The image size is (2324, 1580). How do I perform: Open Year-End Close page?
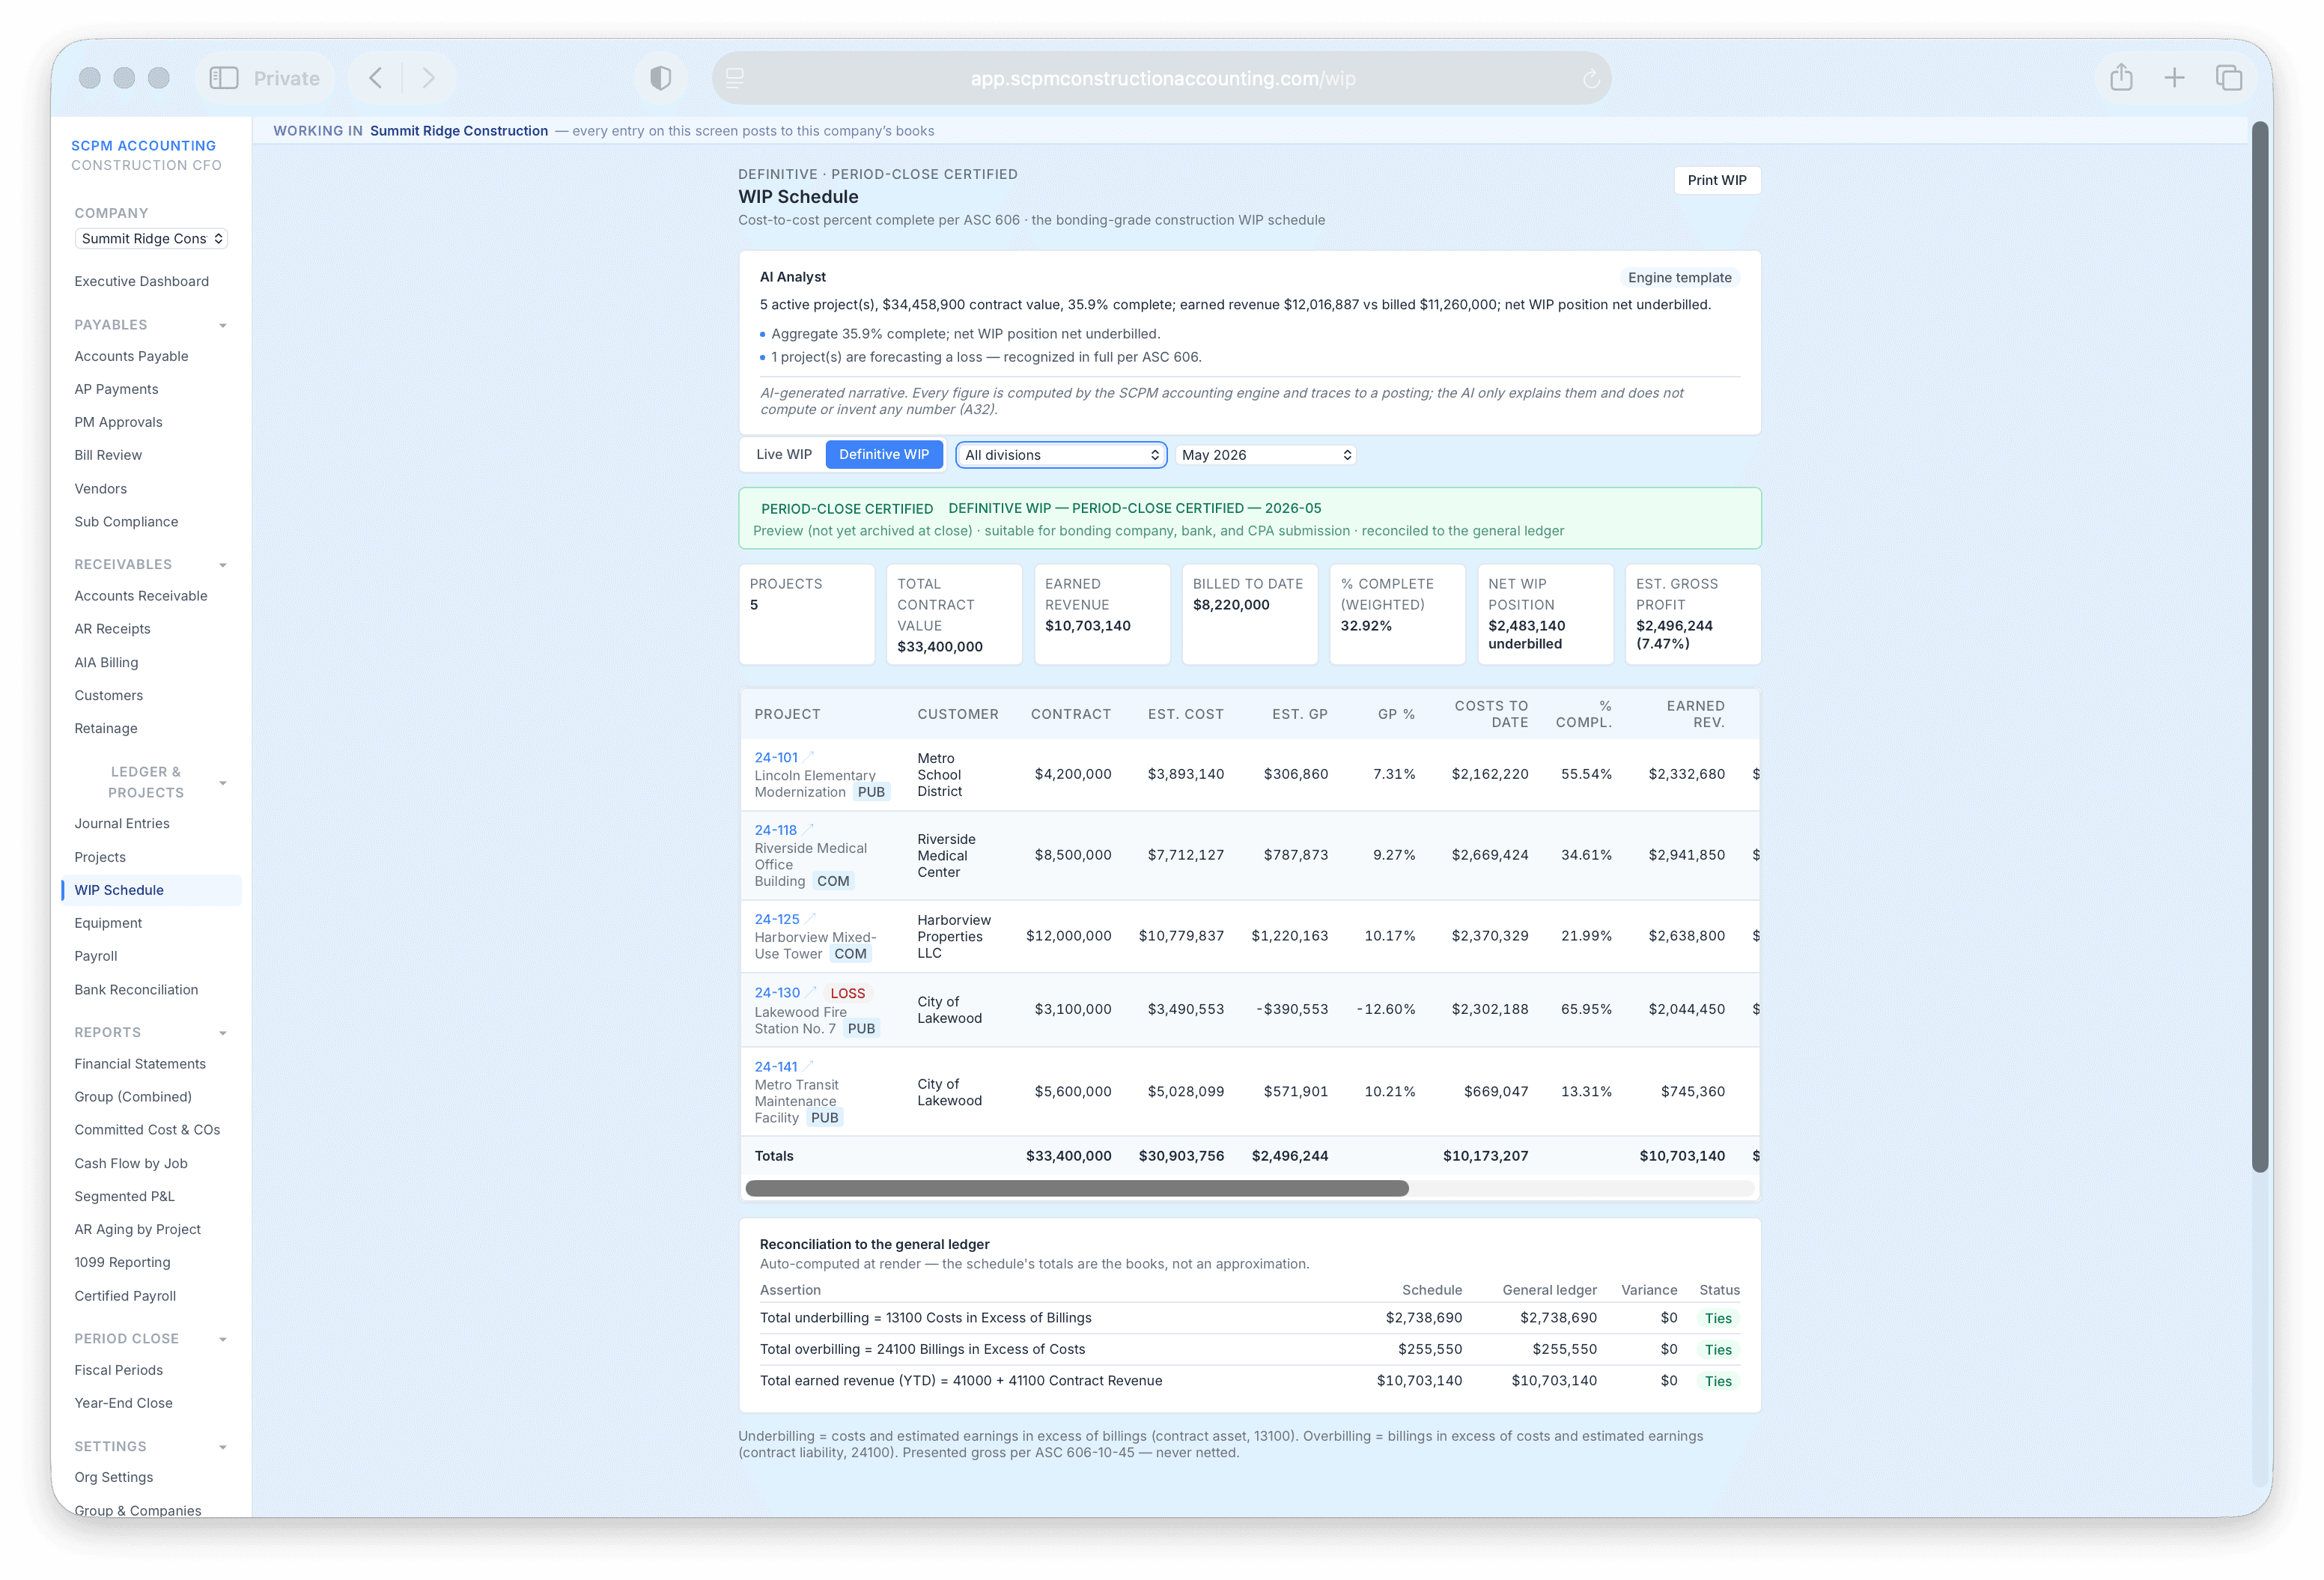[123, 1402]
